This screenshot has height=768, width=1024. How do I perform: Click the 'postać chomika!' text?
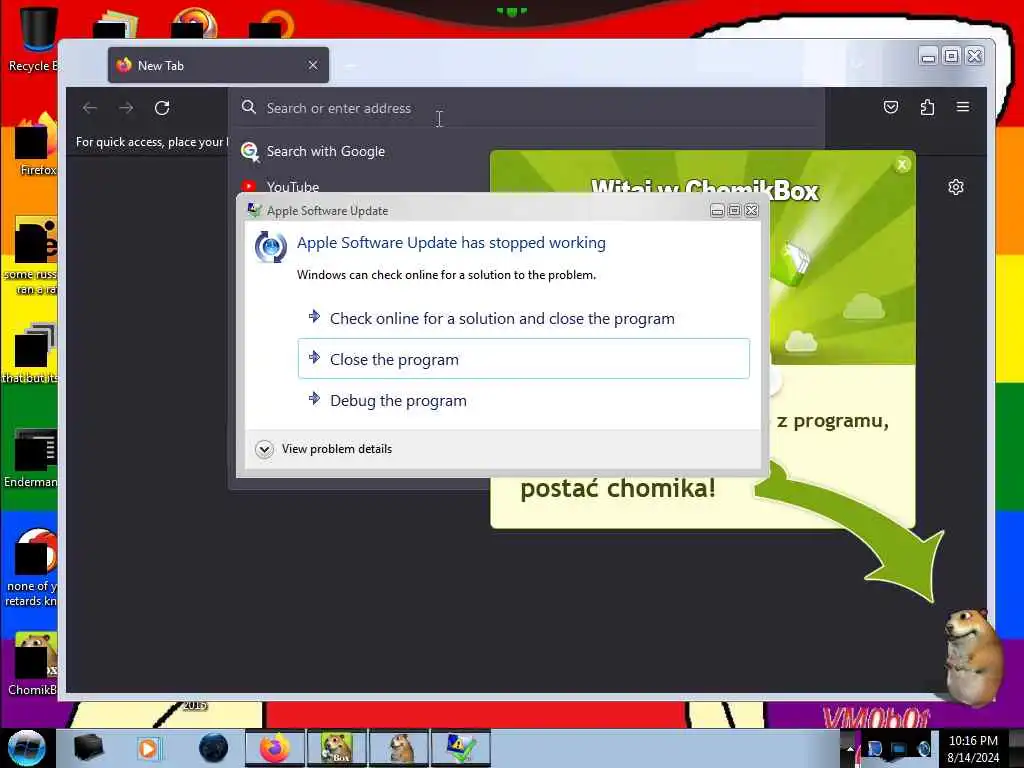618,488
